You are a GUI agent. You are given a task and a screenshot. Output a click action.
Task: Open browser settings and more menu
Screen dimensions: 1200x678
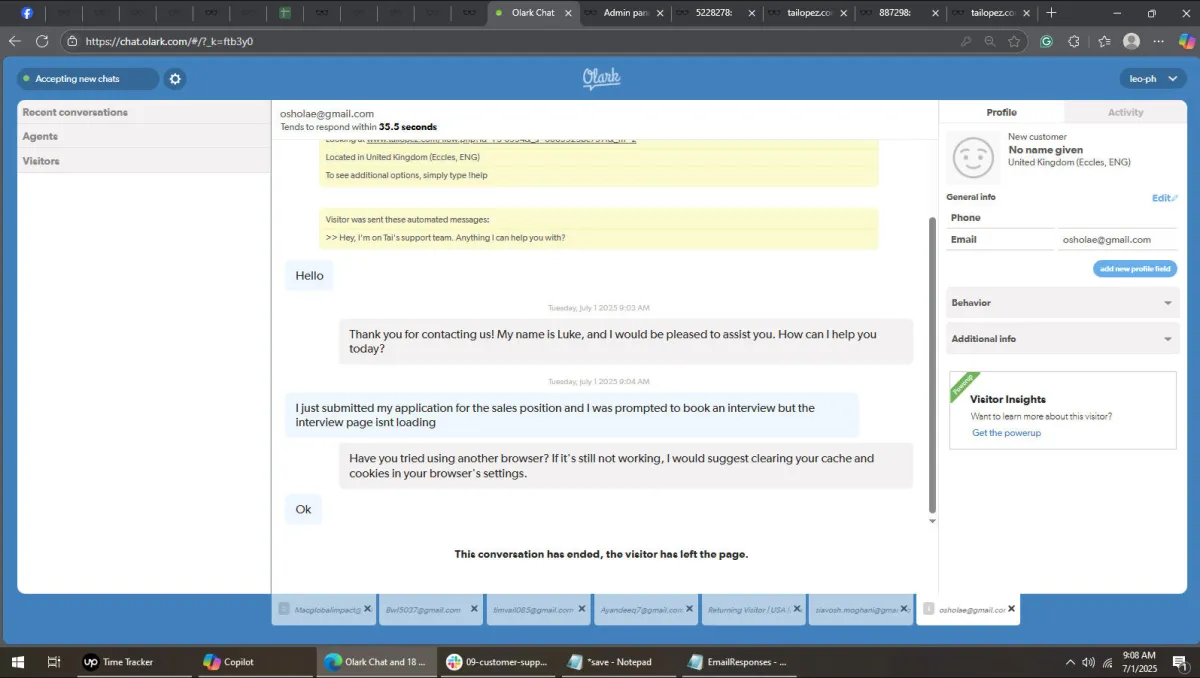(x=1158, y=41)
